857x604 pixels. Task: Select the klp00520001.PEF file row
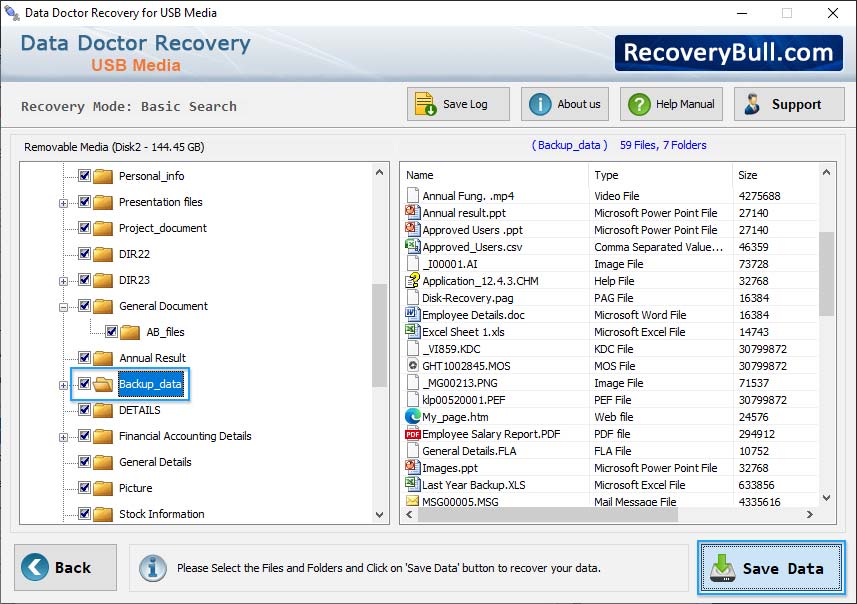pyautogui.click(x=611, y=400)
